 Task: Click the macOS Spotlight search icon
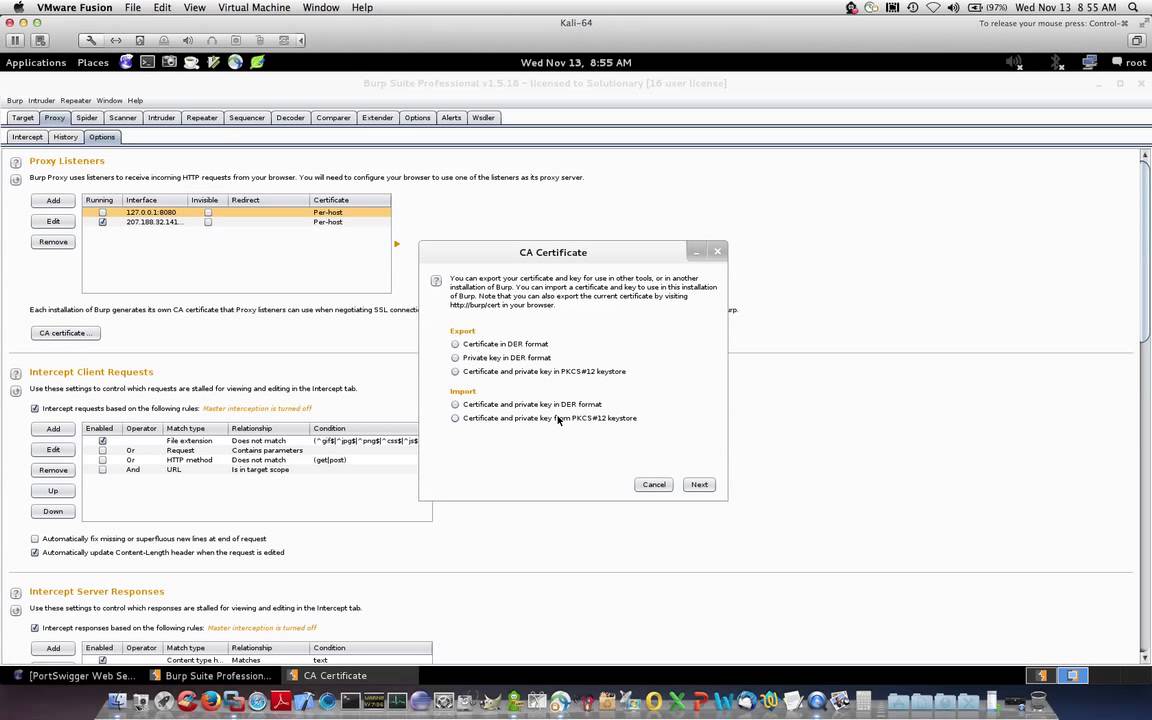[x=1134, y=7]
